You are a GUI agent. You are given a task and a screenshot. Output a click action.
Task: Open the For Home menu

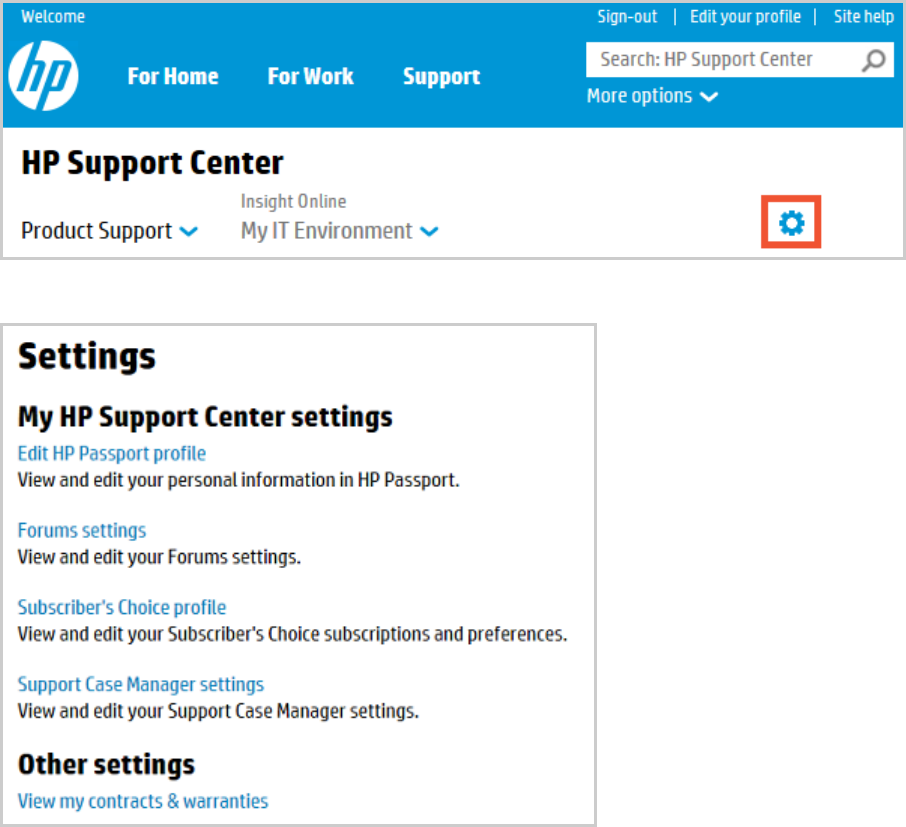[173, 77]
